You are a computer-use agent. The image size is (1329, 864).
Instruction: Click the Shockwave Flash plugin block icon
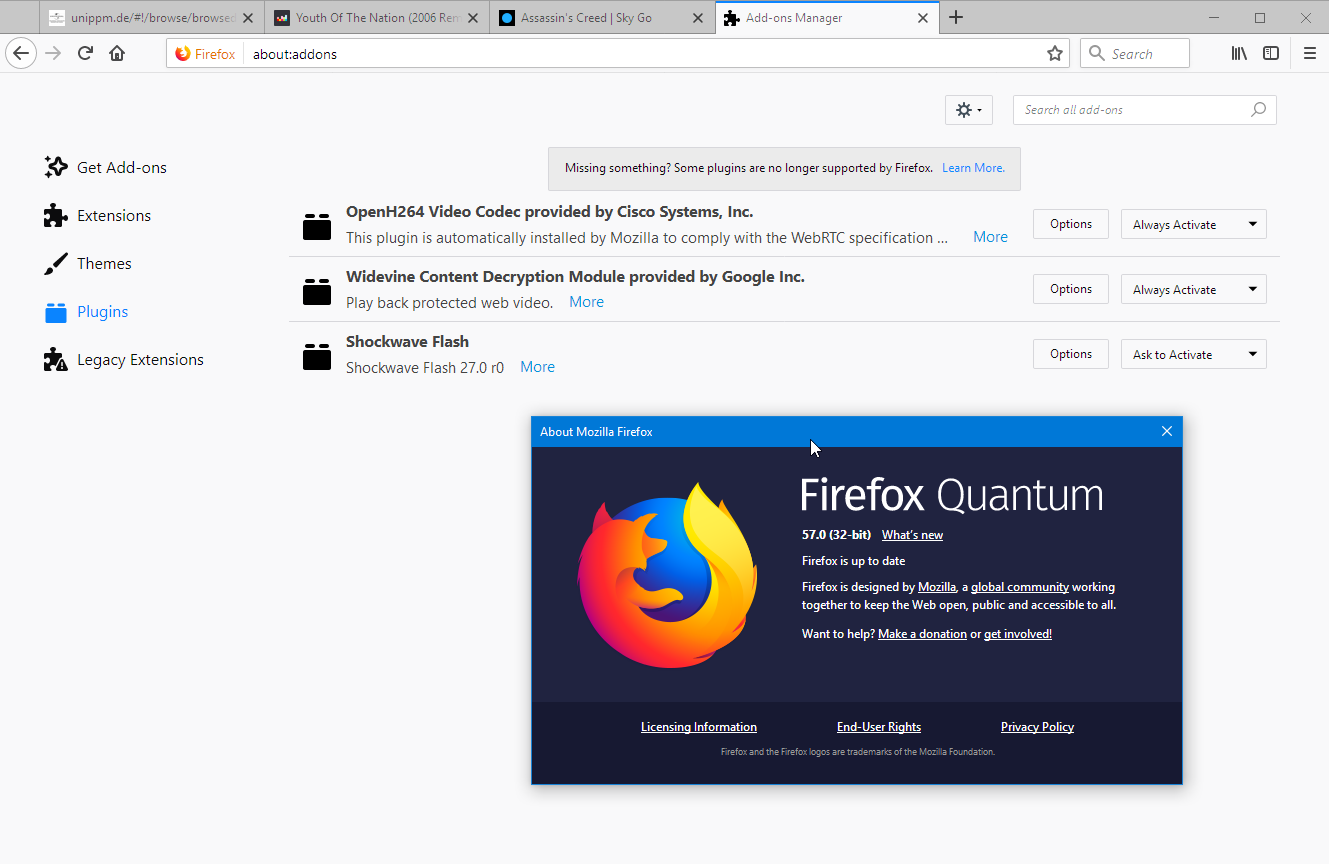point(317,356)
